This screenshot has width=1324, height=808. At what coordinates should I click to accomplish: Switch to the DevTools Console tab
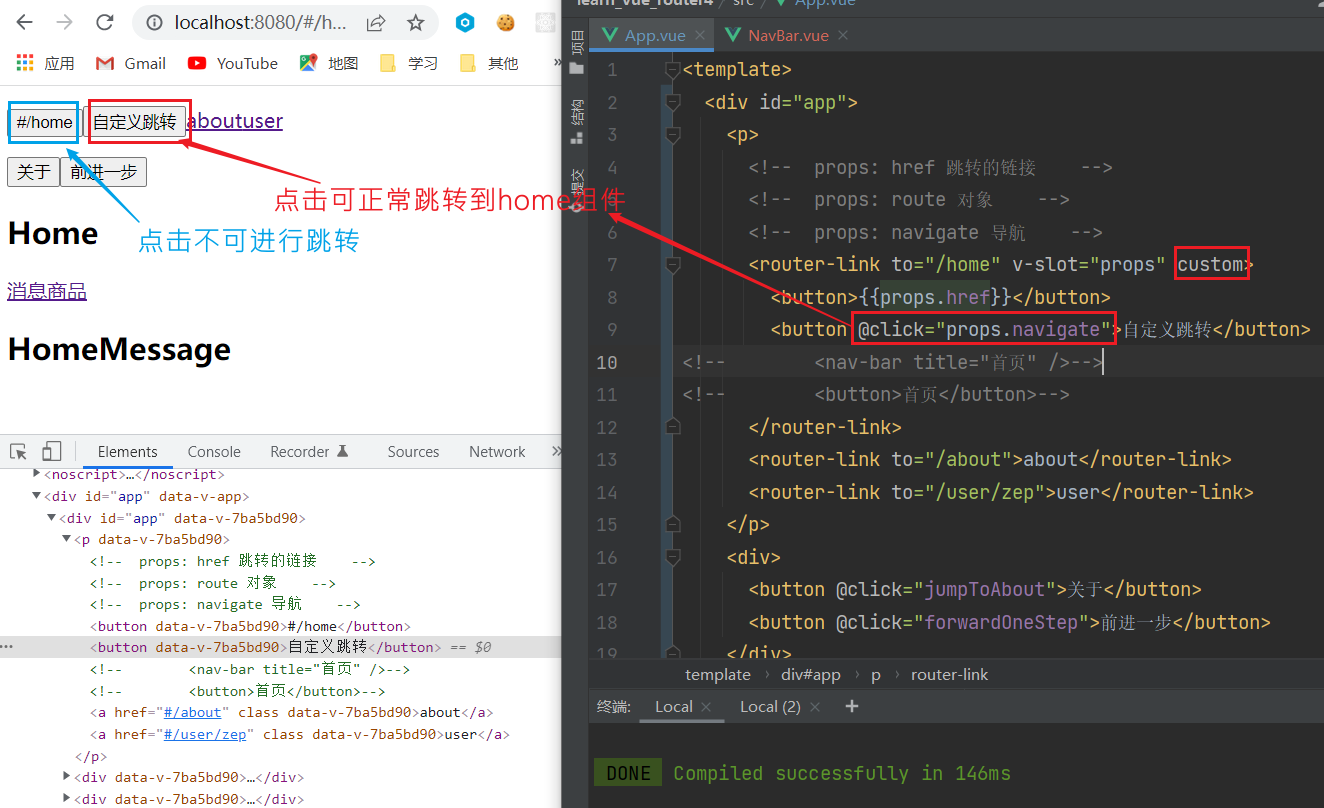(x=214, y=452)
